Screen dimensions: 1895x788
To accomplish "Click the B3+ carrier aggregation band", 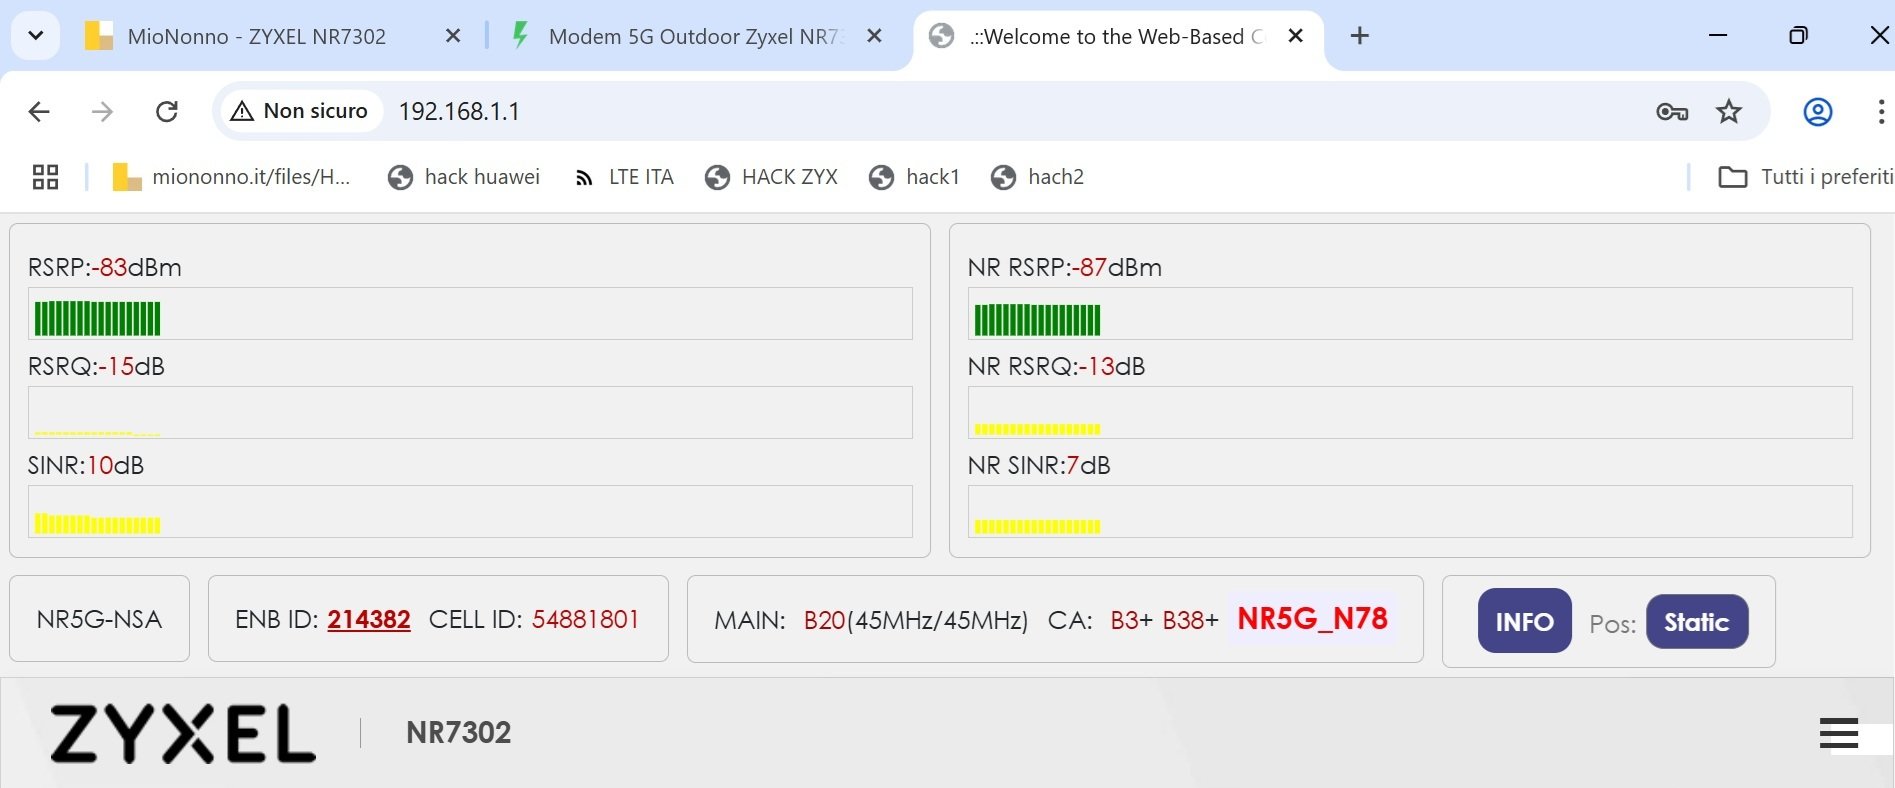I will click(x=1131, y=621).
